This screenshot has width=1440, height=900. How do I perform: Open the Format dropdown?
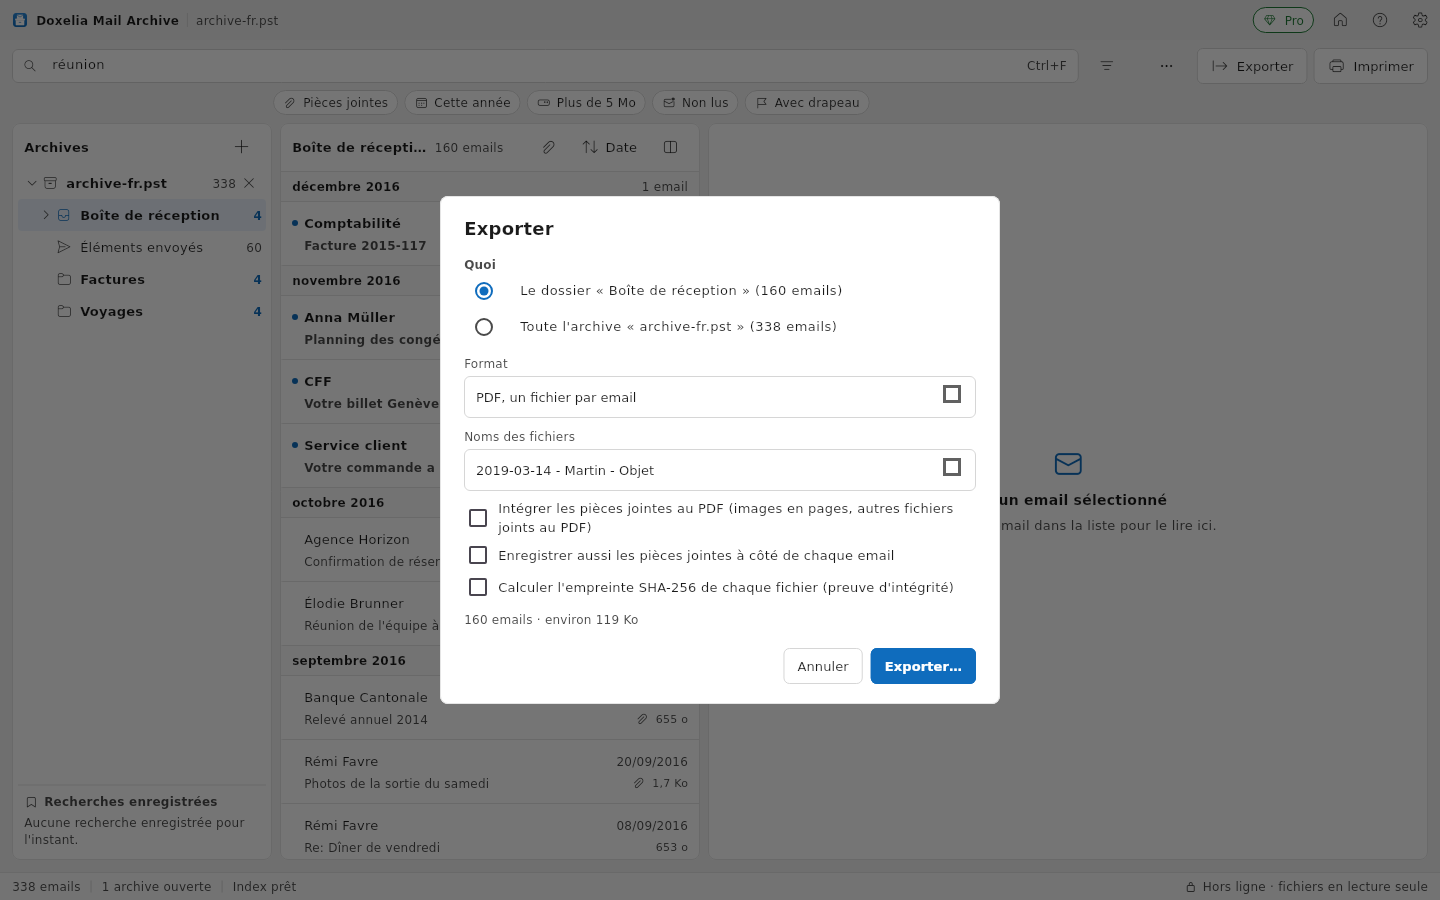(x=720, y=397)
